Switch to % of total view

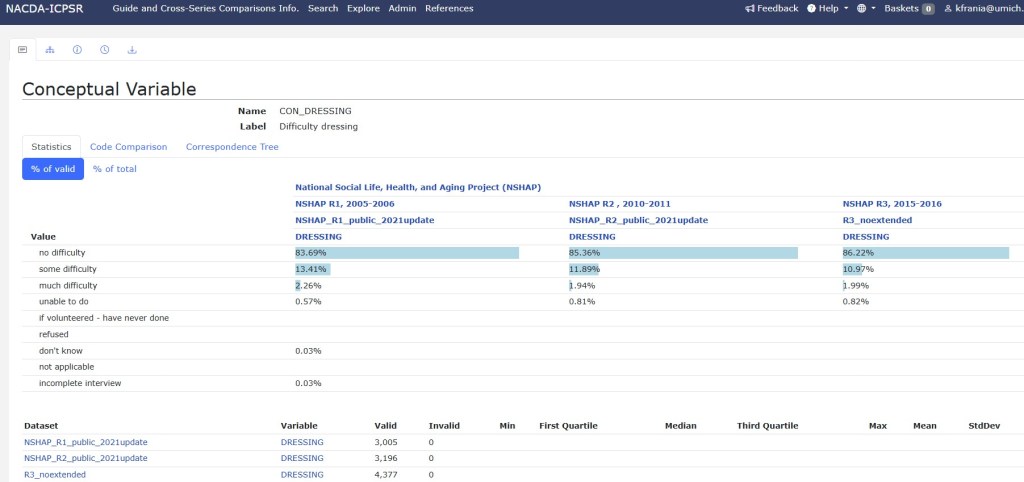pos(114,169)
